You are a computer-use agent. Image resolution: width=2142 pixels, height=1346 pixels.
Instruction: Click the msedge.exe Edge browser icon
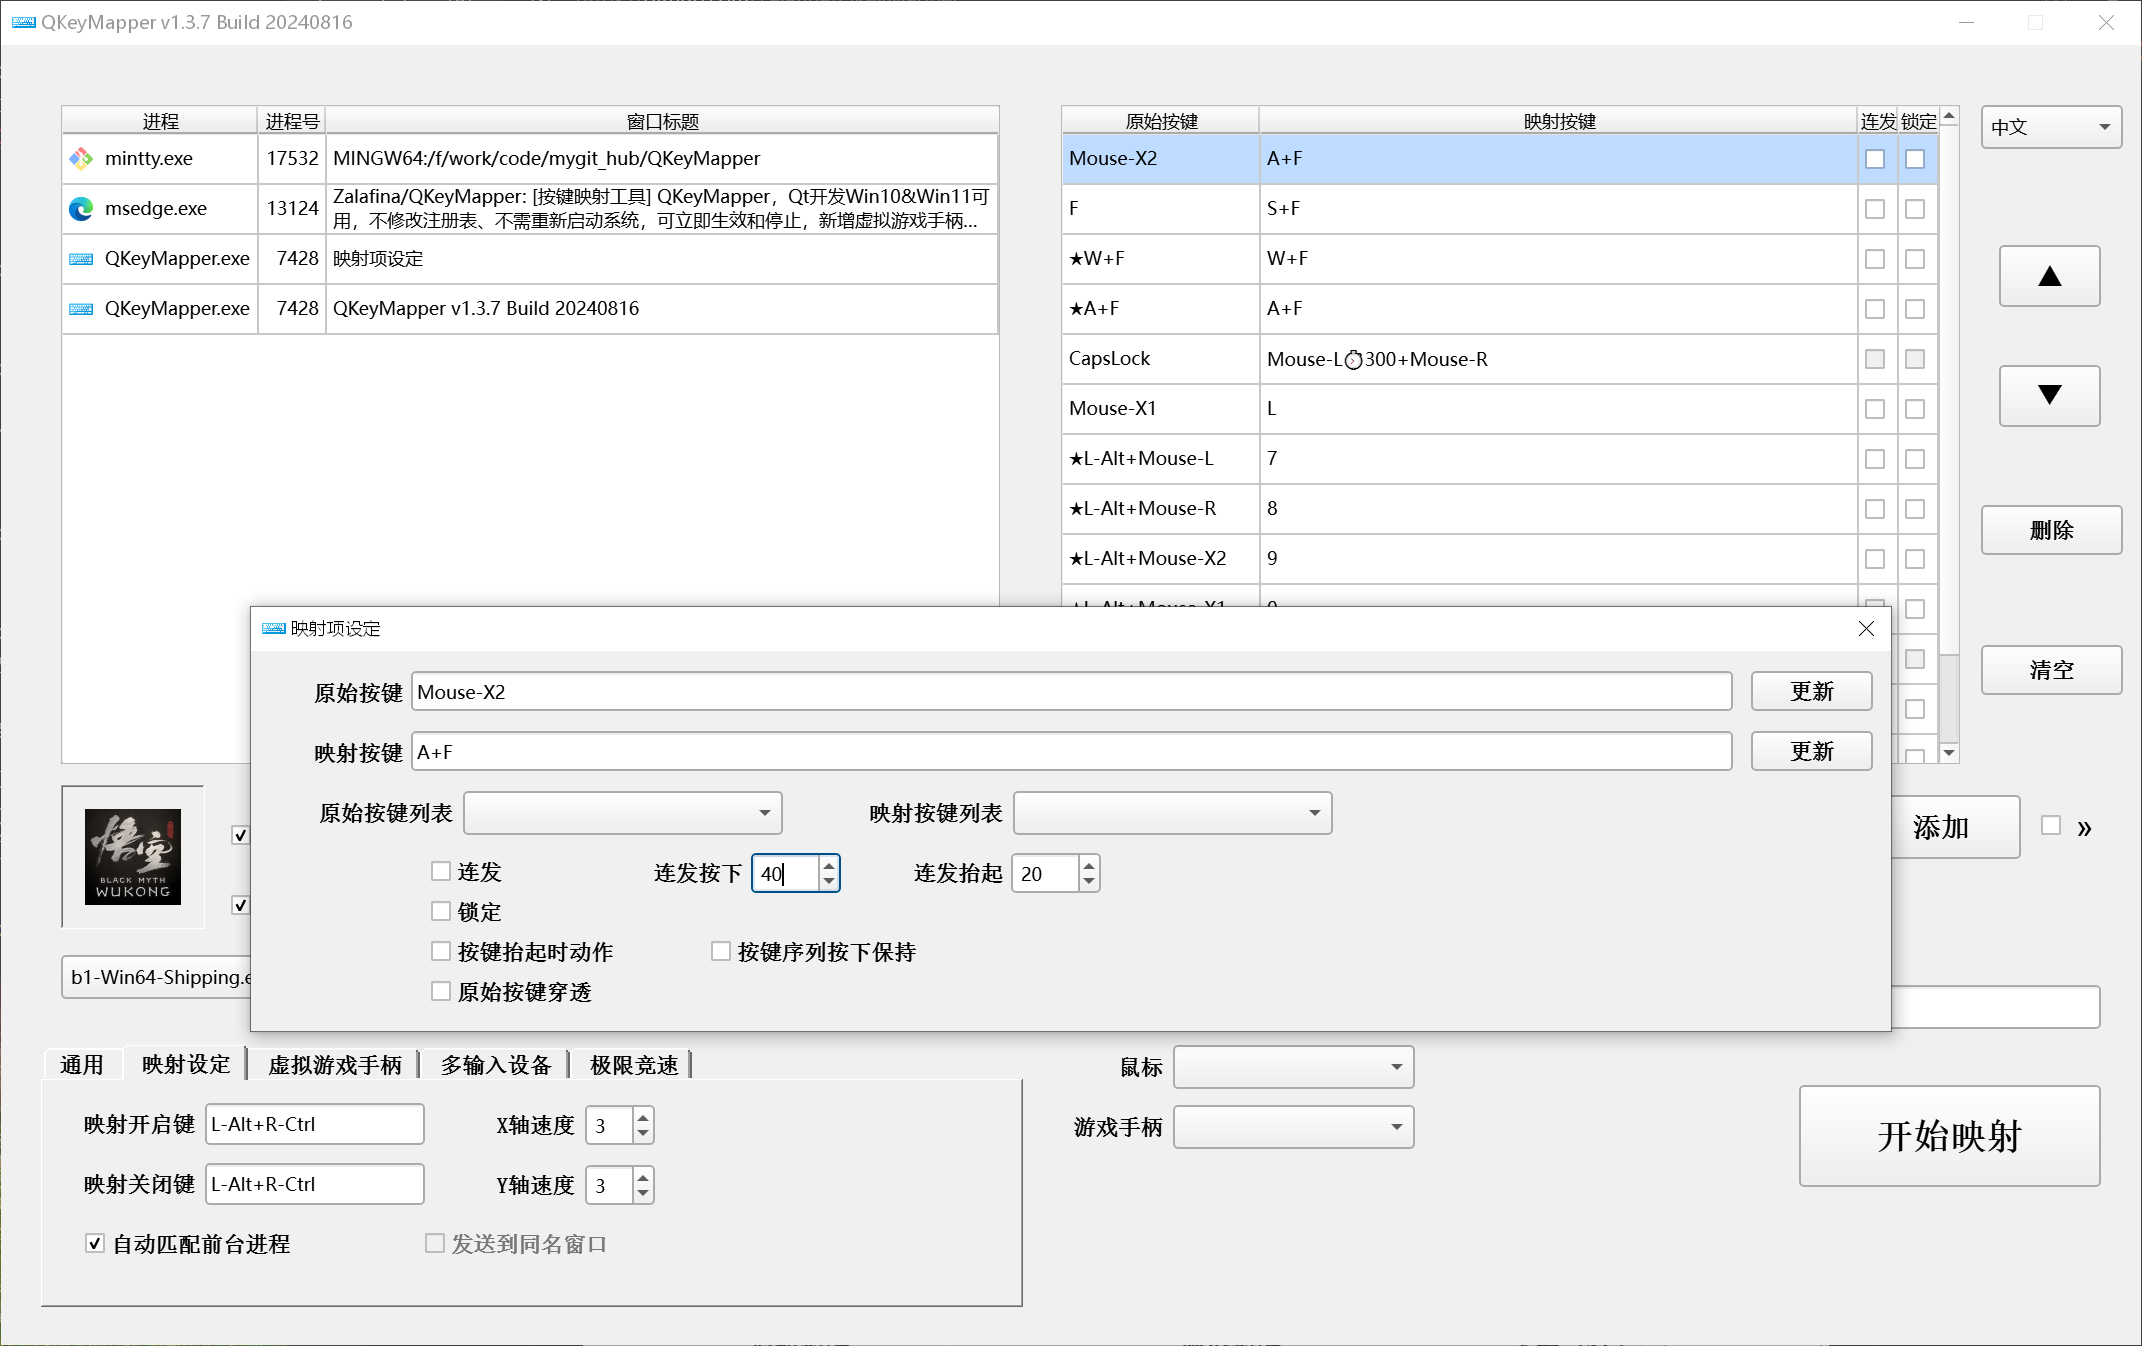click(x=81, y=208)
